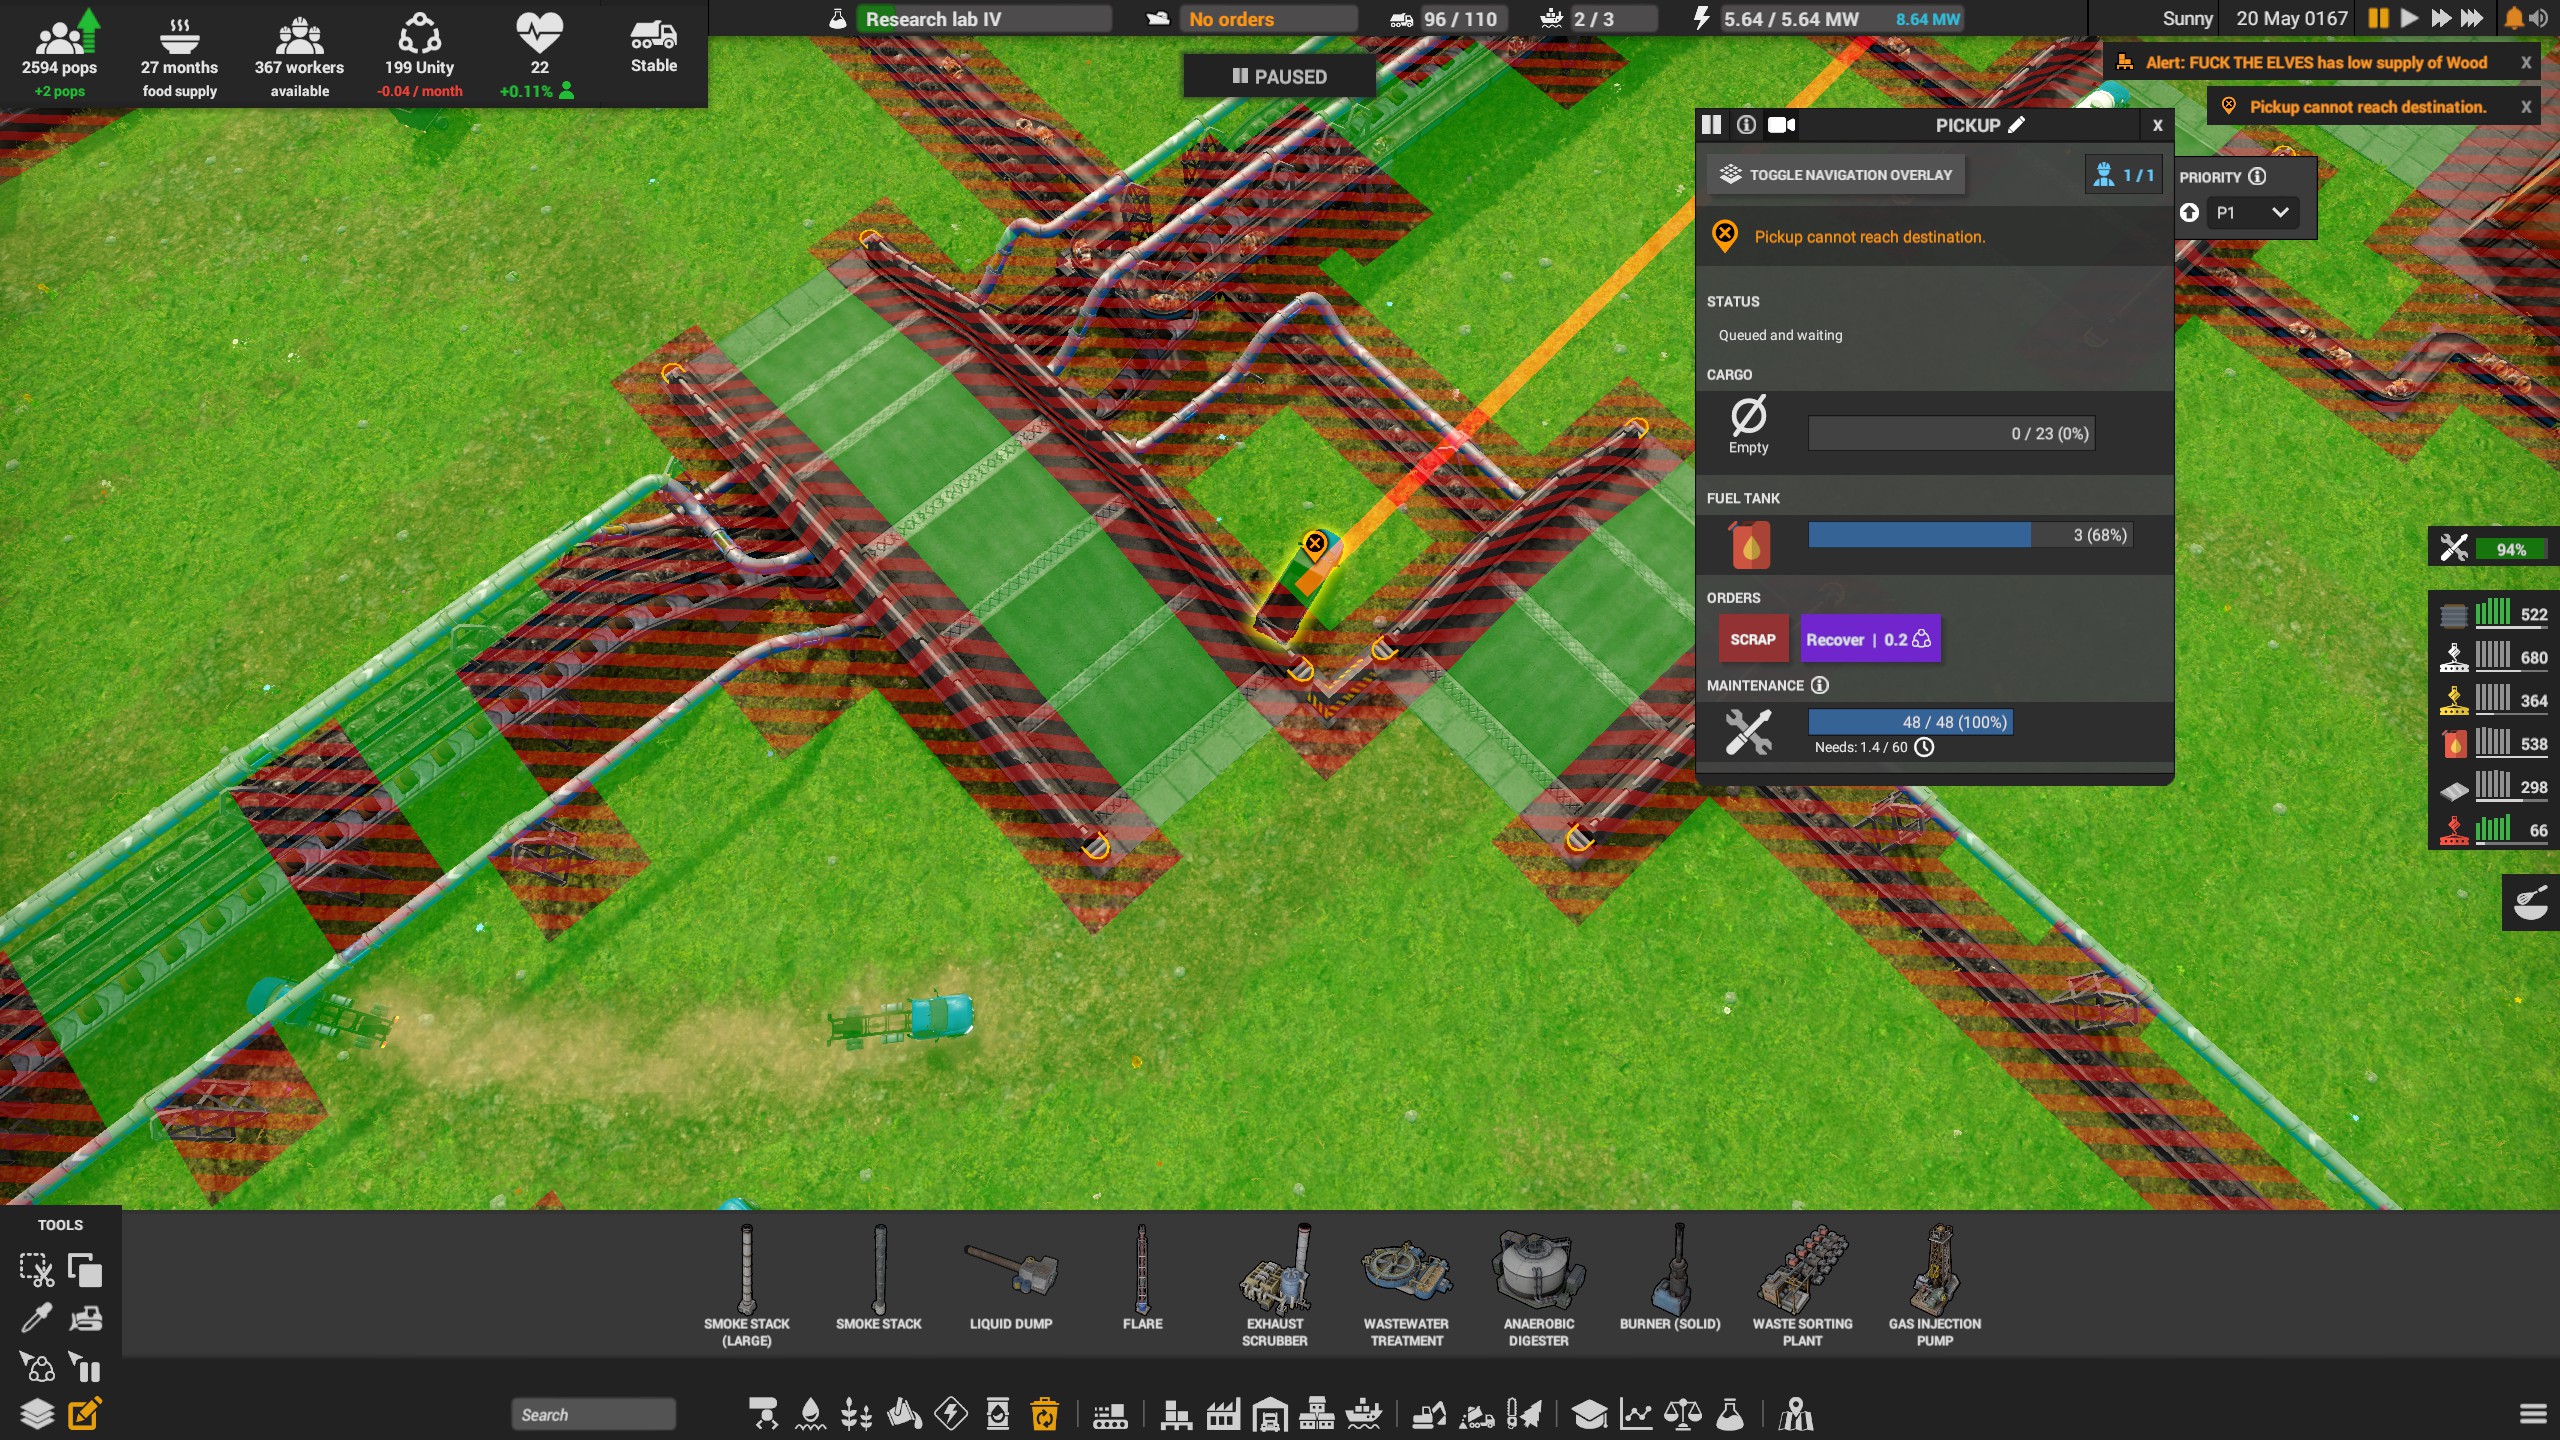Open the research graduation cap icon
This screenshot has width=2560, height=1440.
click(x=1588, y=1414)
